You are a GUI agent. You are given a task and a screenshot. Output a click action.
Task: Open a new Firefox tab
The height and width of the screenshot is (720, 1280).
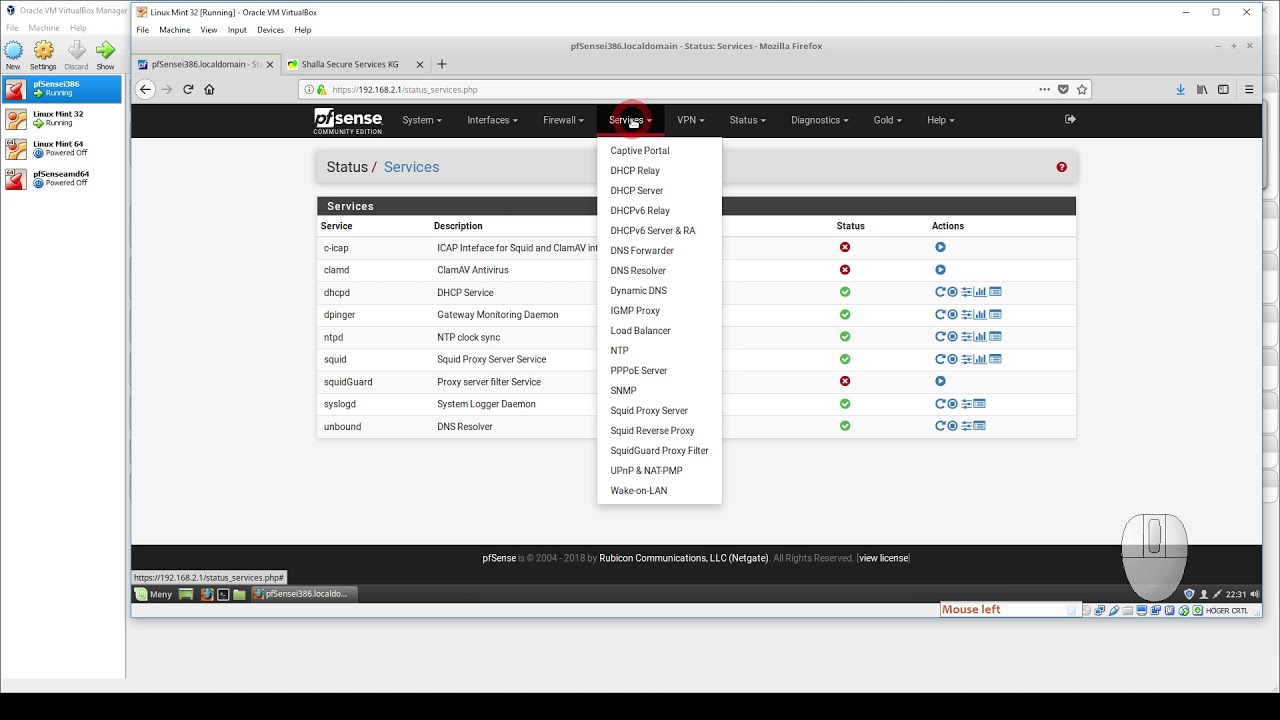point(442,64)
